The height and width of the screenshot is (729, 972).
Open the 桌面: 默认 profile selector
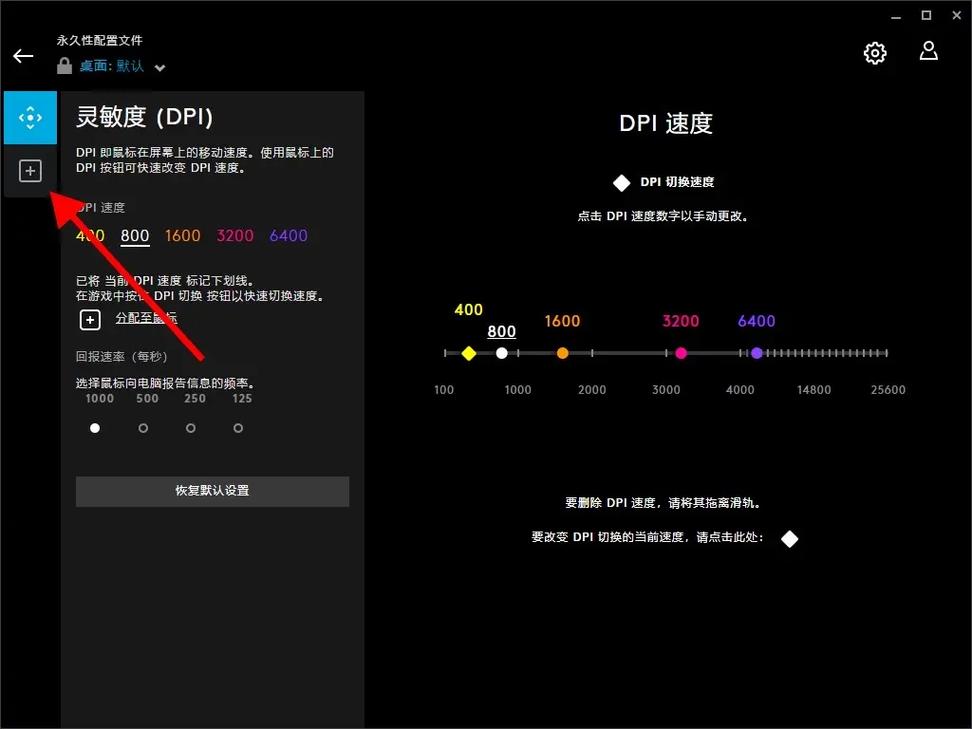pos(112,66)
